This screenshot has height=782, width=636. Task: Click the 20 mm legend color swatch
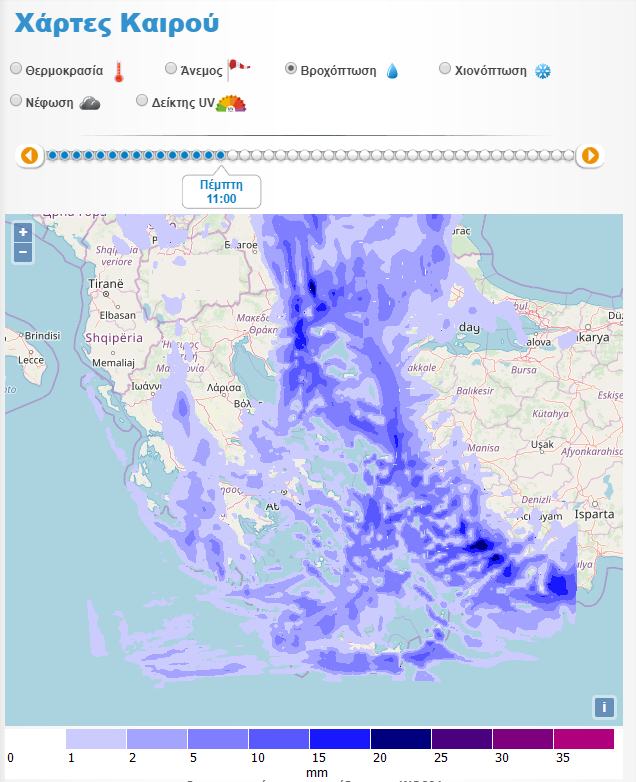click(x=401, y=739)
